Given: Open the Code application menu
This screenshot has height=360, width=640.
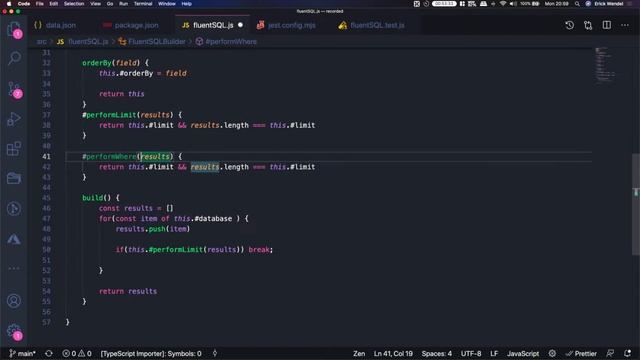Looking at the screenshot, I should pyautogui.click(x=24, y=4).
